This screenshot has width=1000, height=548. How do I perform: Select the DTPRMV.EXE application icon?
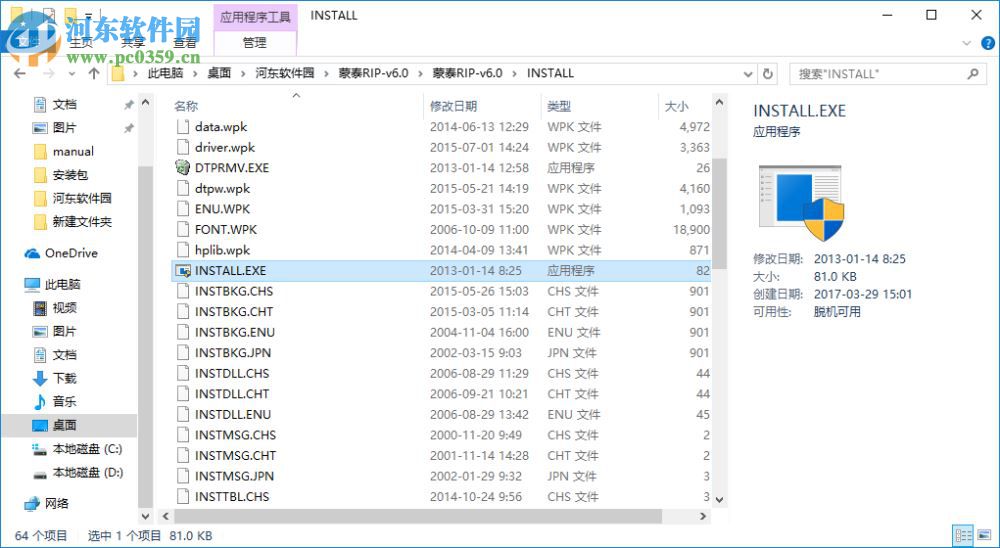click(183, 168)
